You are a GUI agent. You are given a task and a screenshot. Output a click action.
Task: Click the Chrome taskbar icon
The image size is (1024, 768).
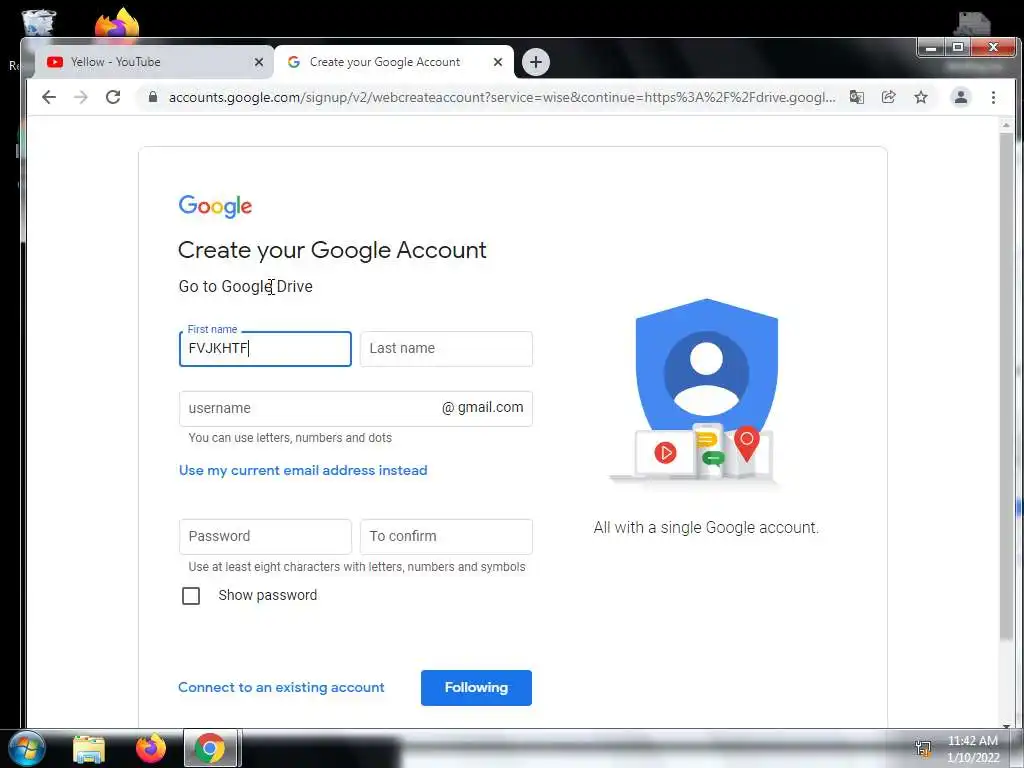(210, 749)
